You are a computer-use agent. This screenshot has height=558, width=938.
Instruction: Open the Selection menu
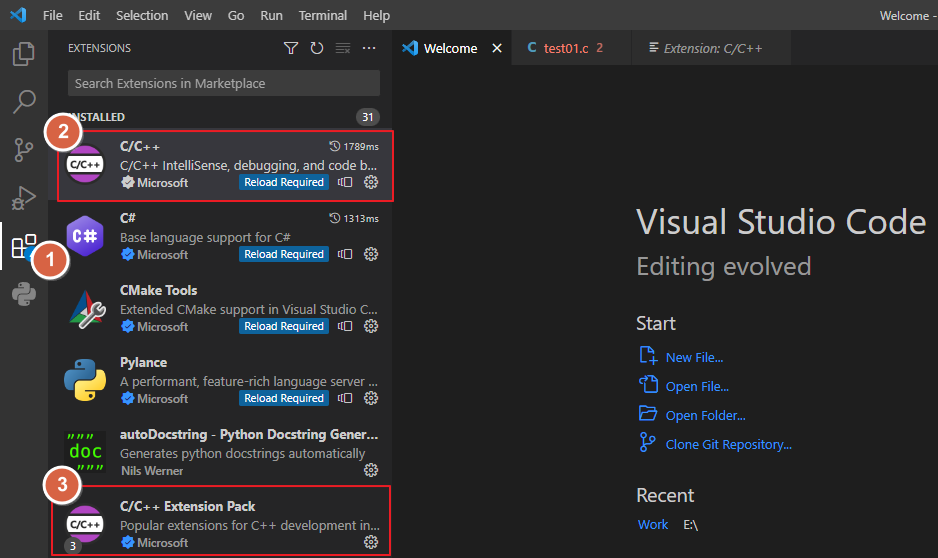point(142,16)
